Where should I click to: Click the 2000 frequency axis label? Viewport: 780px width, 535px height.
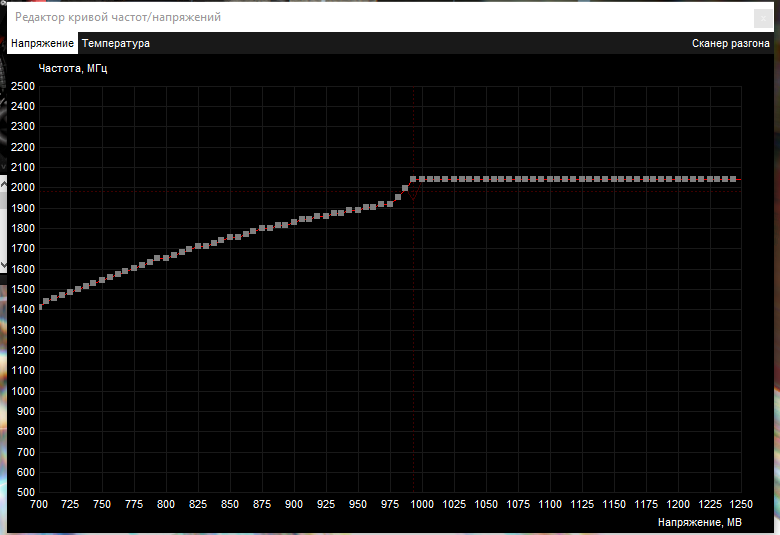coord(23,188)
